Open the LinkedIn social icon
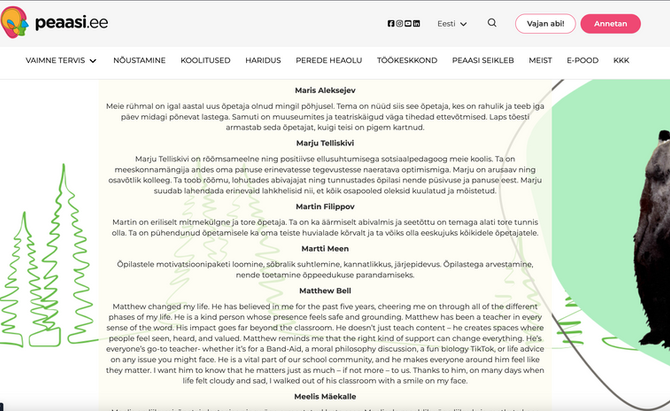 [x=417, y=23]
